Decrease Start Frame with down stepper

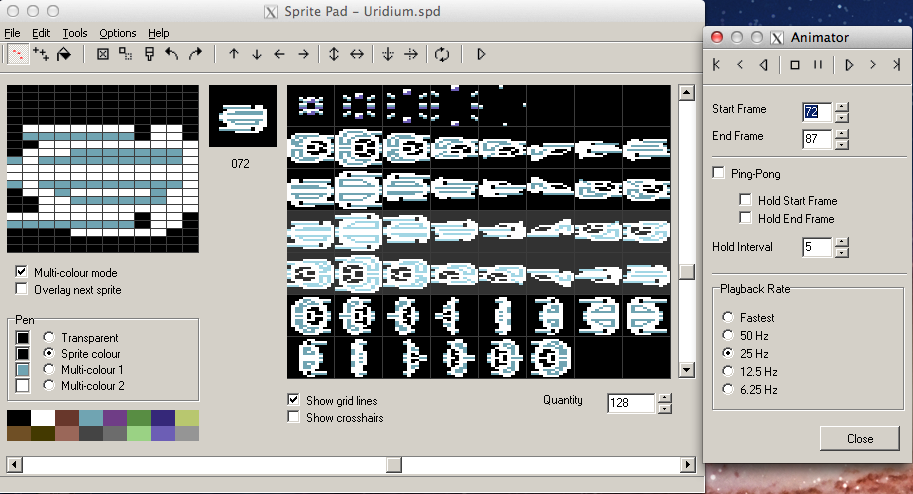pyautogui.click(x=841, y=117)
